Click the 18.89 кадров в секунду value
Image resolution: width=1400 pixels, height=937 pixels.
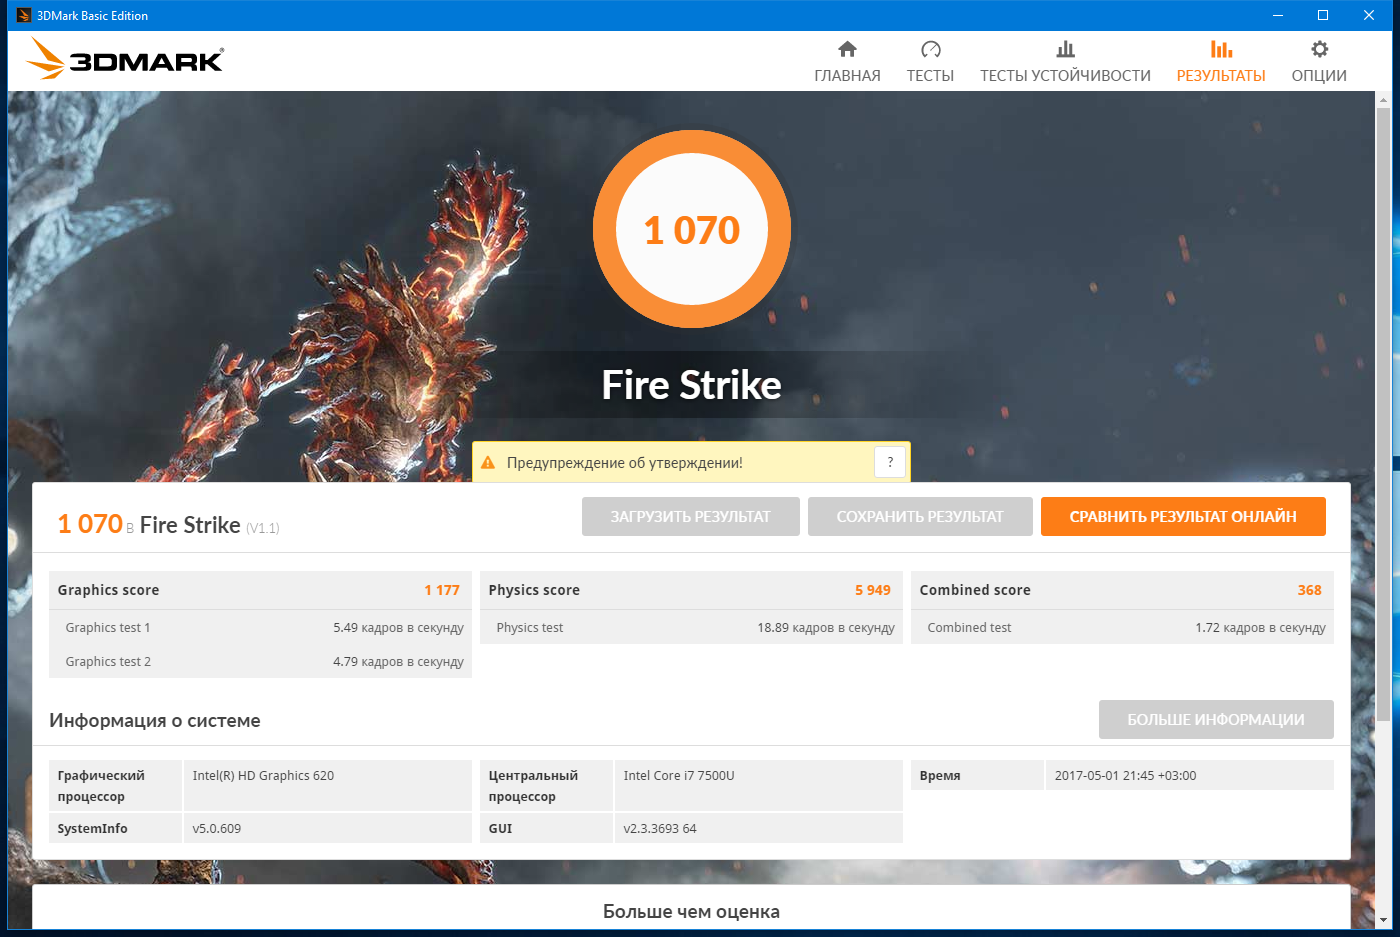point(826,628)
